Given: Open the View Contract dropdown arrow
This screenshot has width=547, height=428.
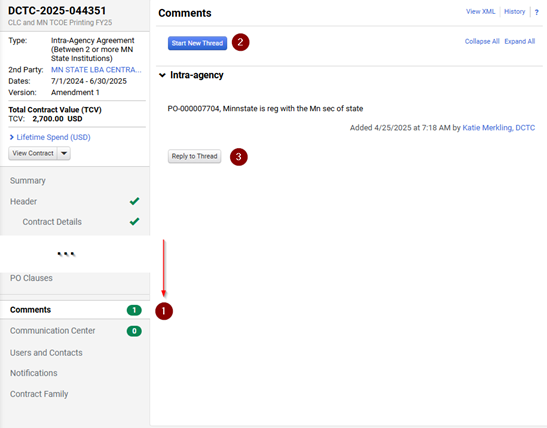Looking at the screenshot, I should pos(64,153).
